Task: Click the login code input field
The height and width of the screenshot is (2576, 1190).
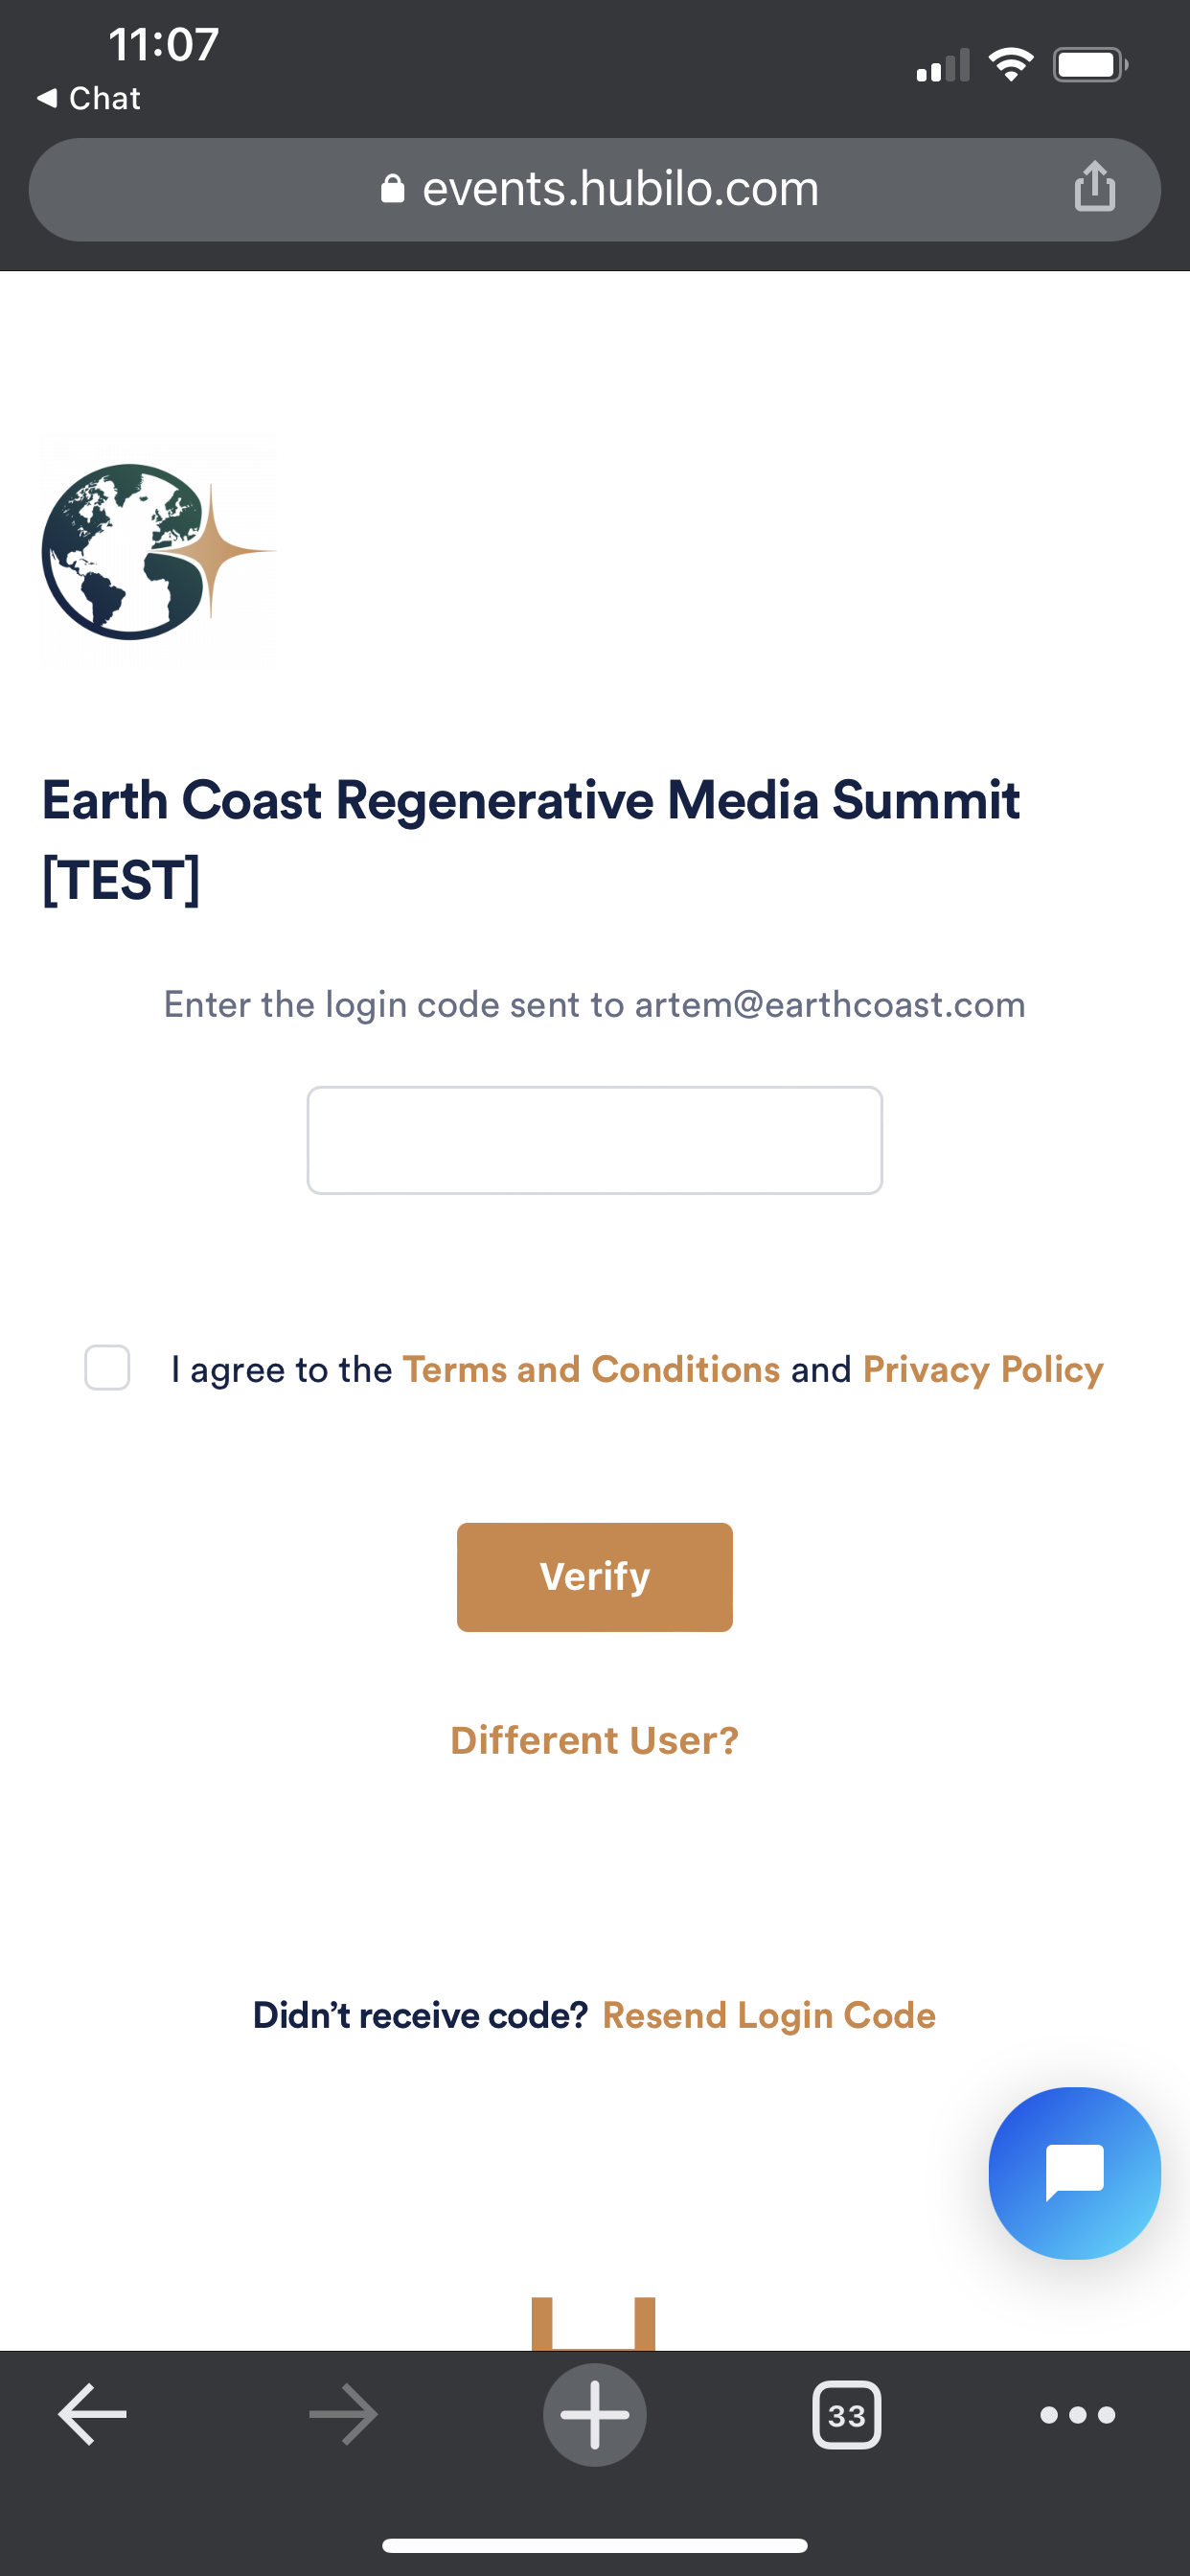Action: [595, 1140]
